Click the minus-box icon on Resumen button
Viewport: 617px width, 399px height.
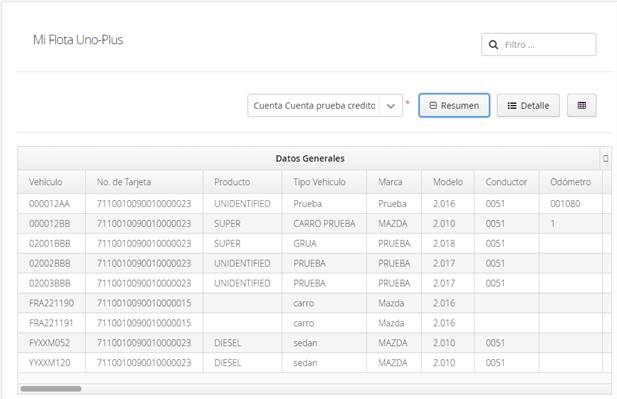pos(433,105)
